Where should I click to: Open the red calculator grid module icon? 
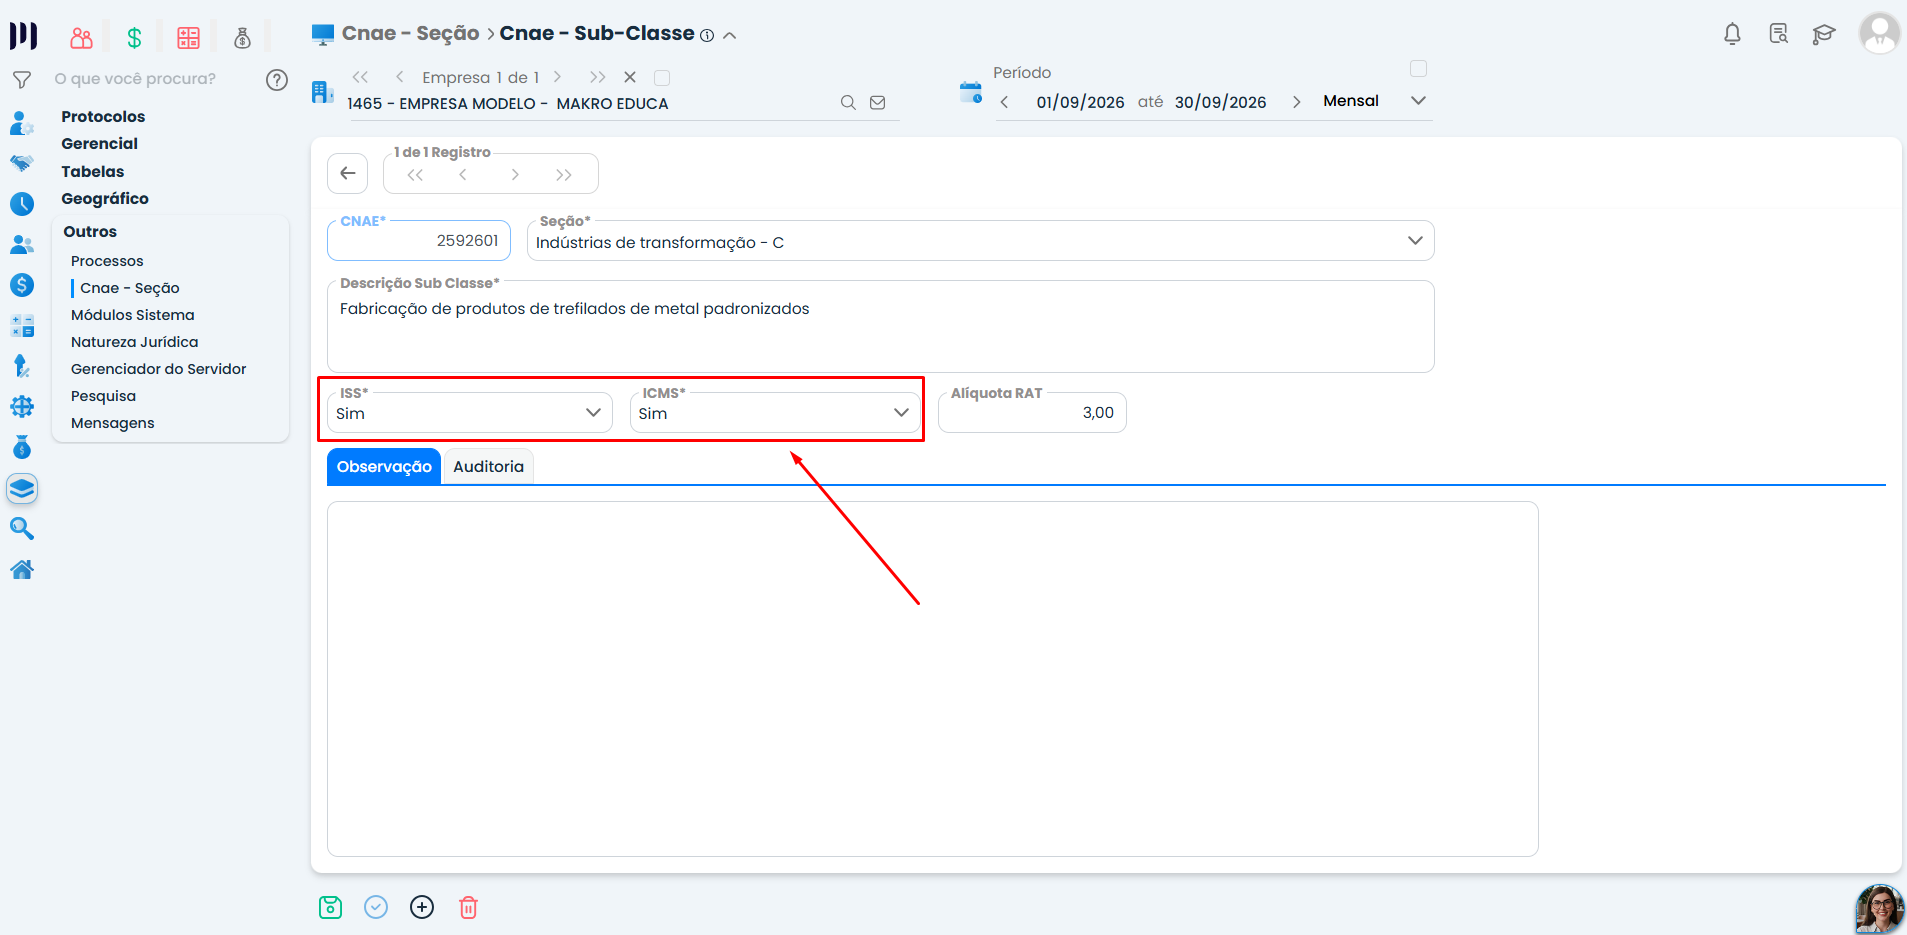tap(188, 38)
